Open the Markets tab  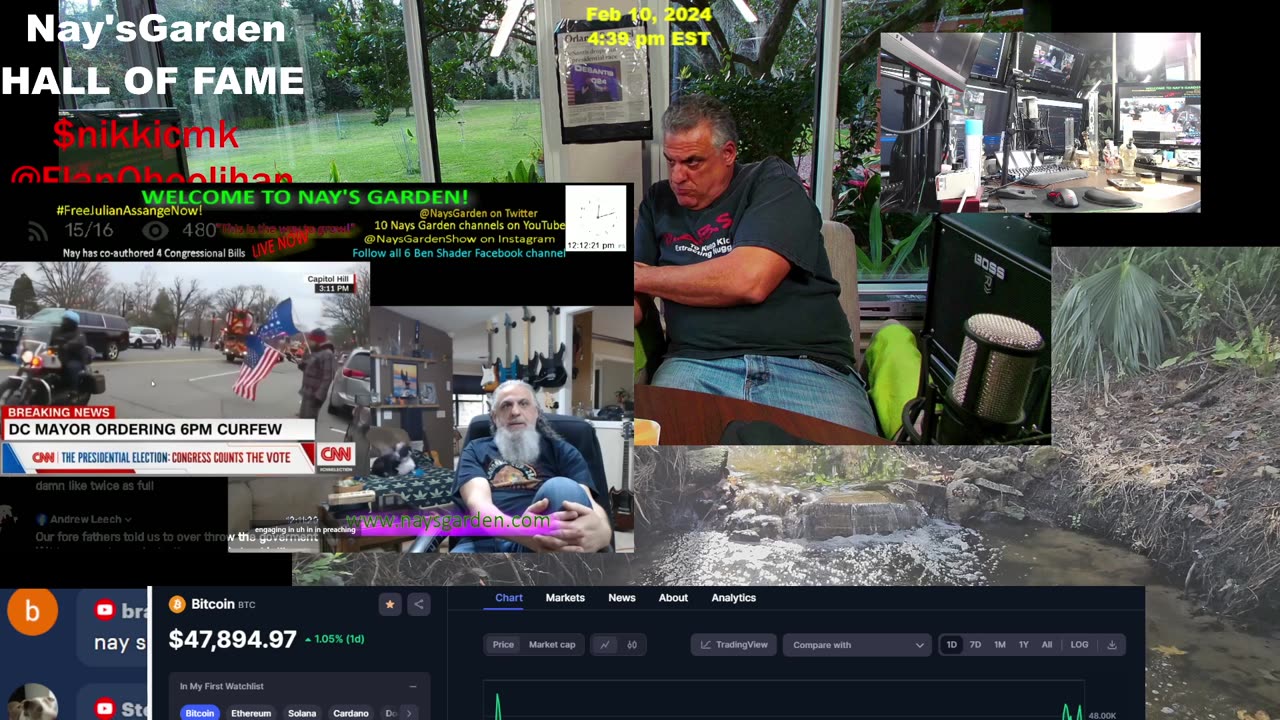pos(565,598)
